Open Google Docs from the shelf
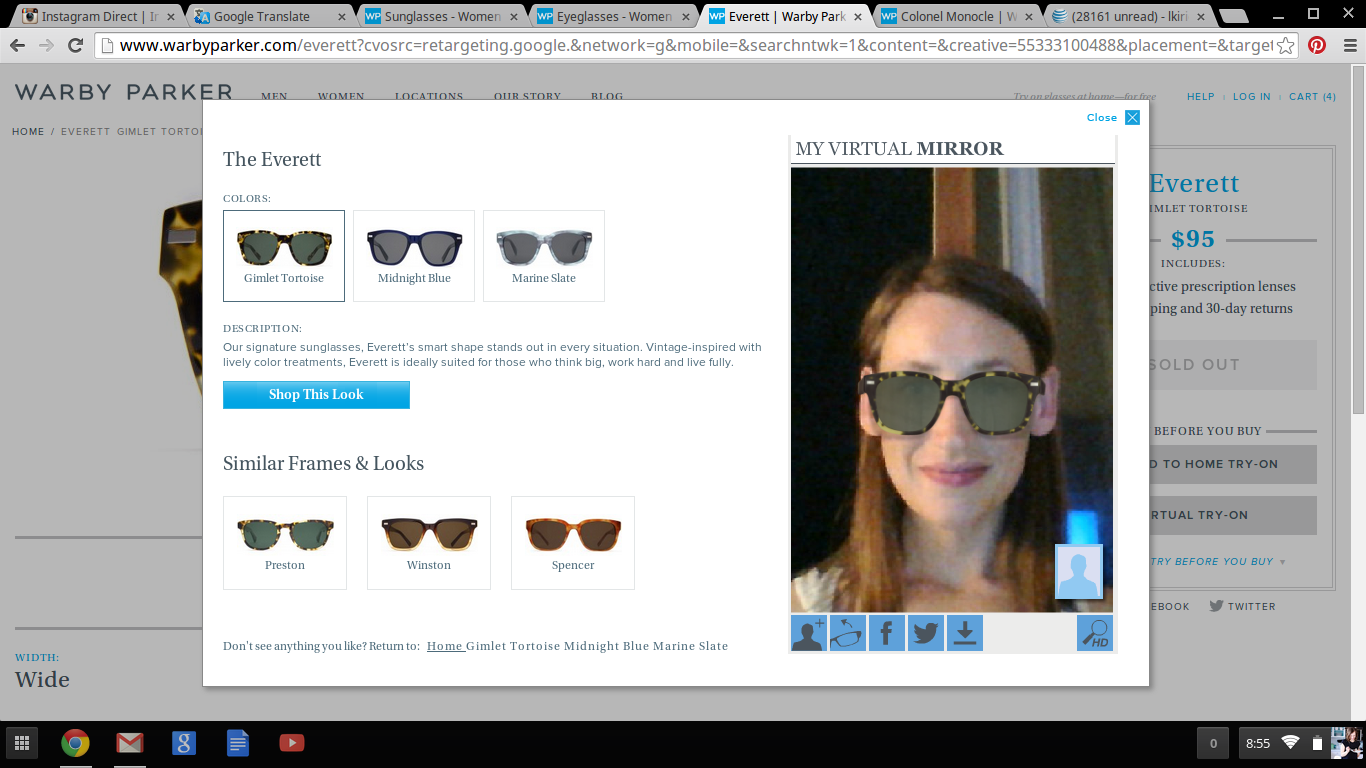Screen dimensions: 1366x768 (237, 743)
